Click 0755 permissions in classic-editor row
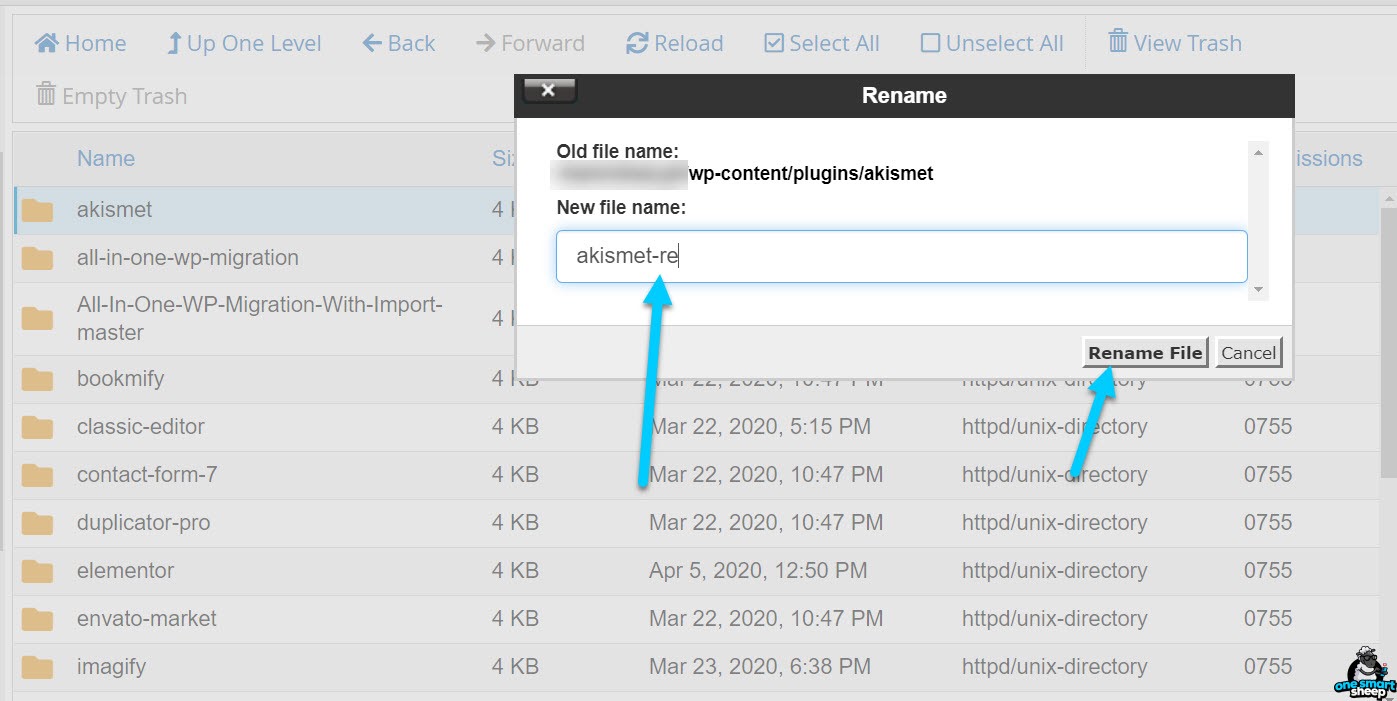Screen dimensions: 1397x701 (1268, 427)
